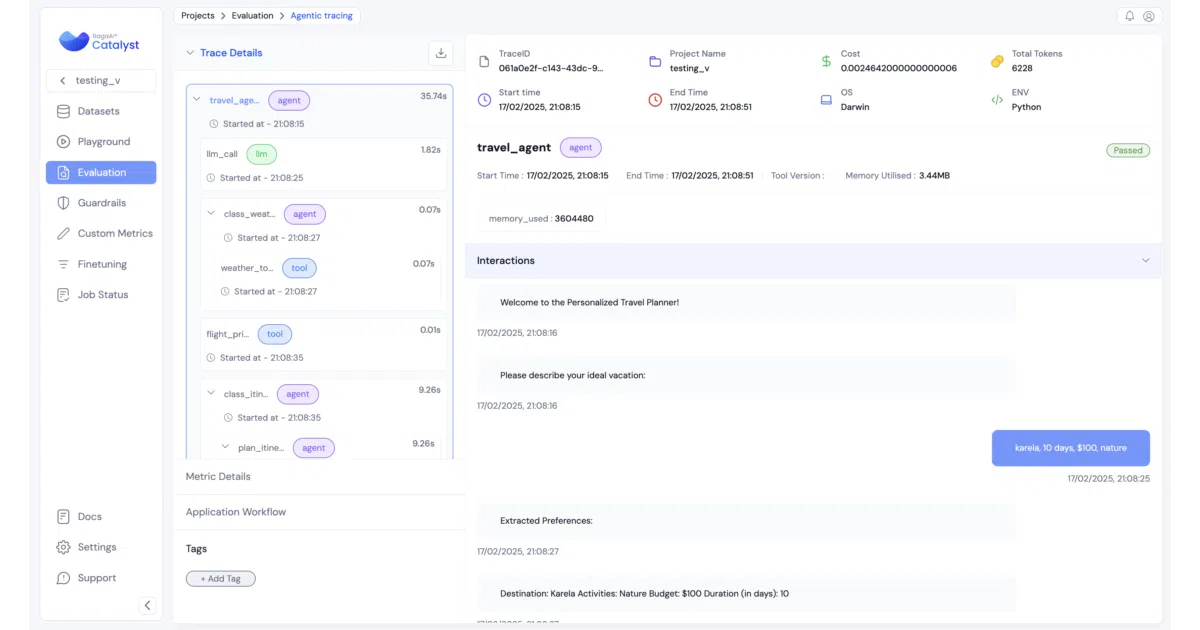Click the Settings gear icon
1200x630 pixels.
tap(63, 547)
